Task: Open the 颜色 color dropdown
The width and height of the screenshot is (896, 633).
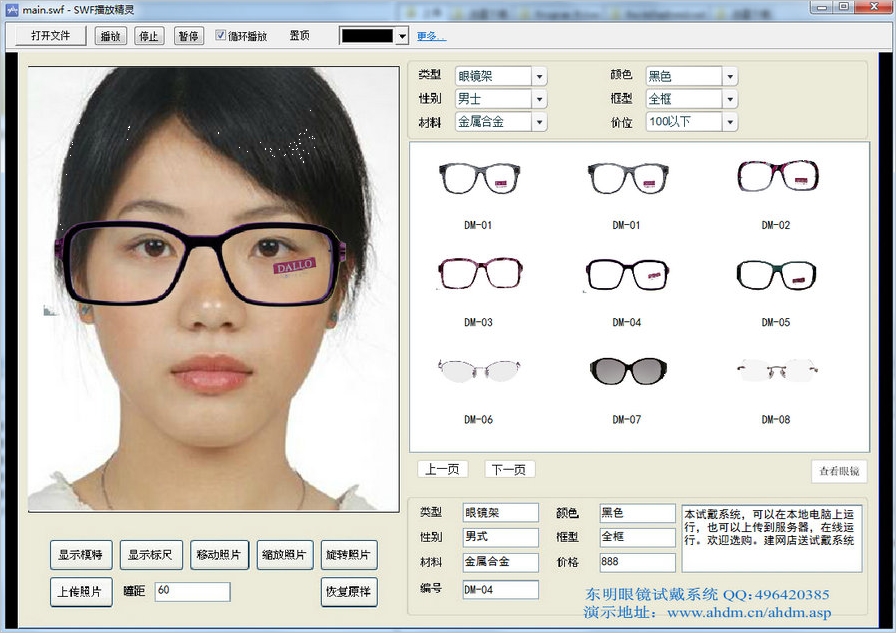Action: click(x=729, y=76)
